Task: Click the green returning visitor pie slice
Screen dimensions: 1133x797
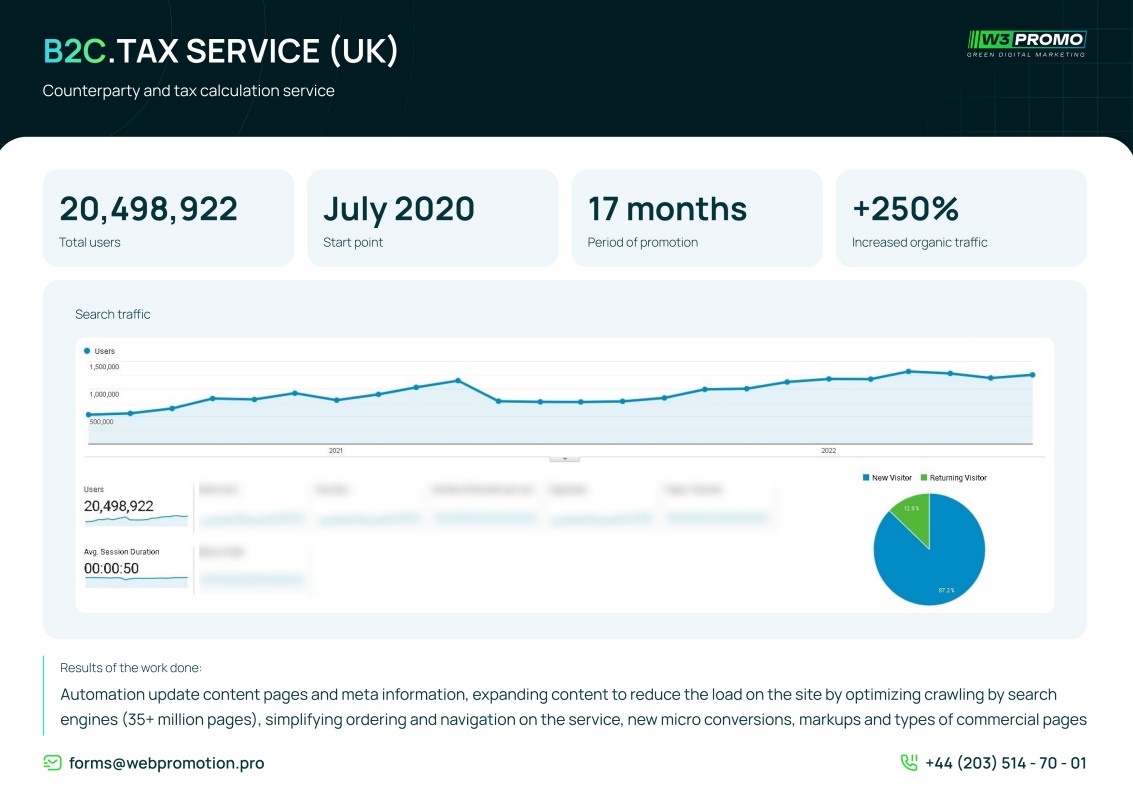Action: click(x=914, y=515)
